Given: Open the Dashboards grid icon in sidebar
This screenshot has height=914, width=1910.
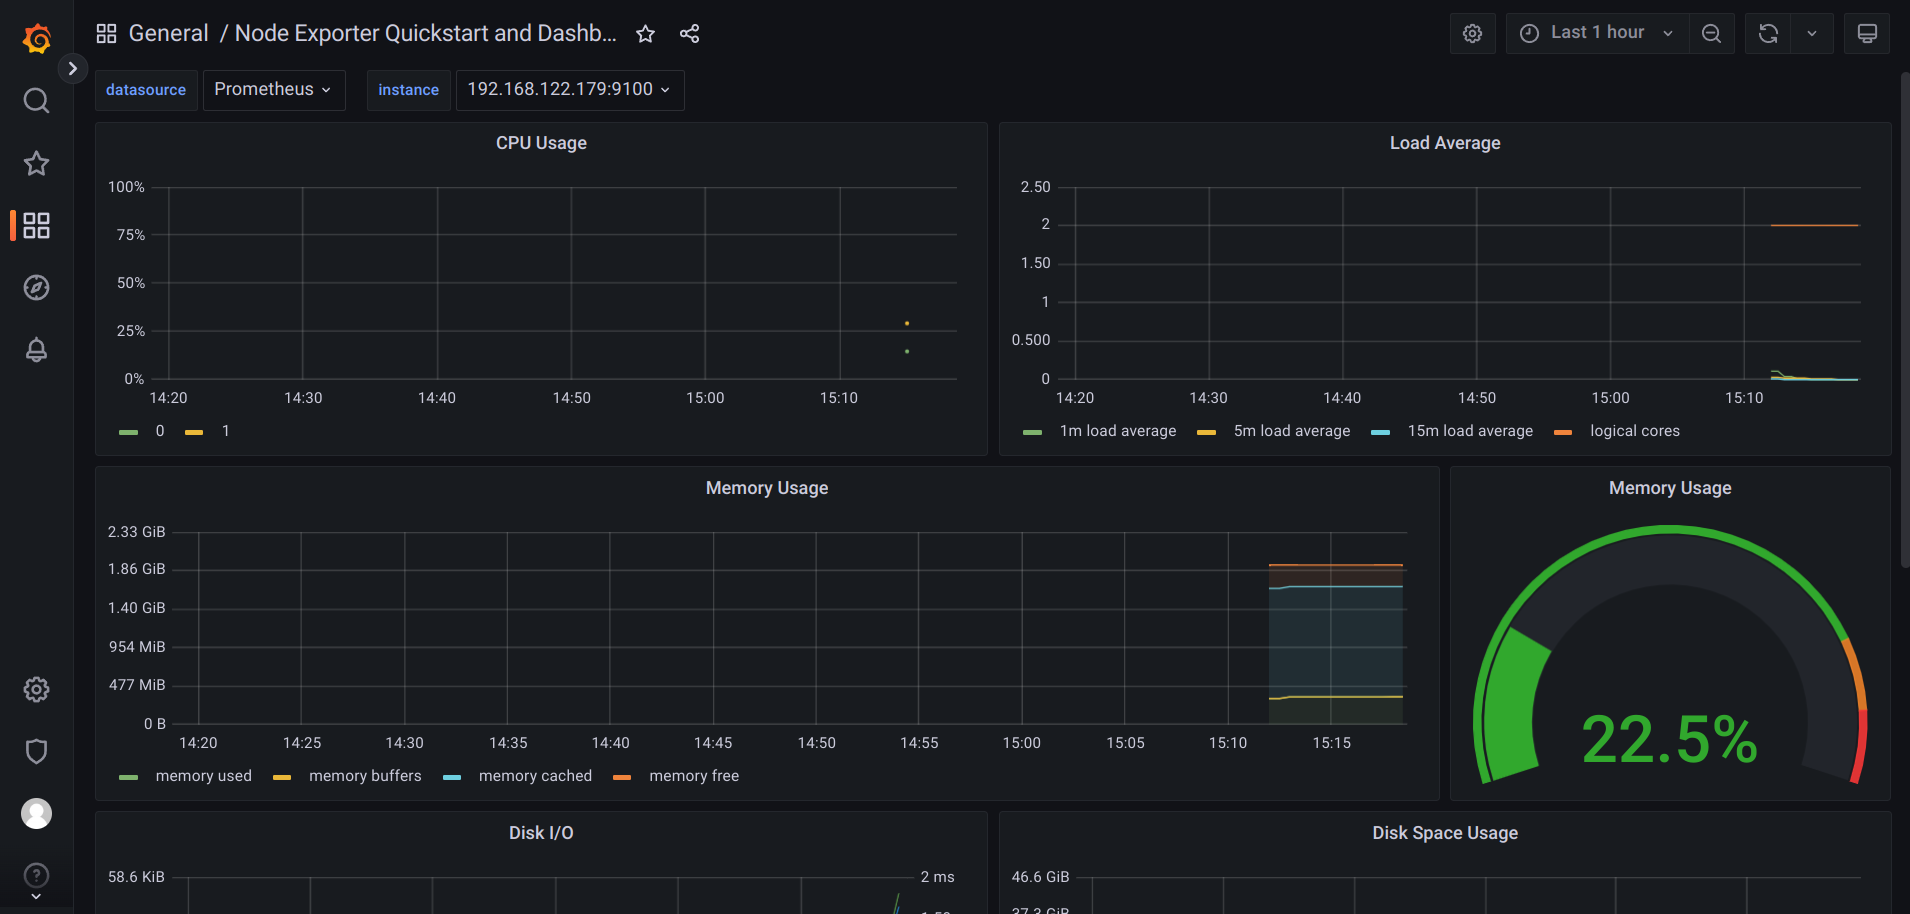Looking at the screenshot, I should (x=36, y=225).
